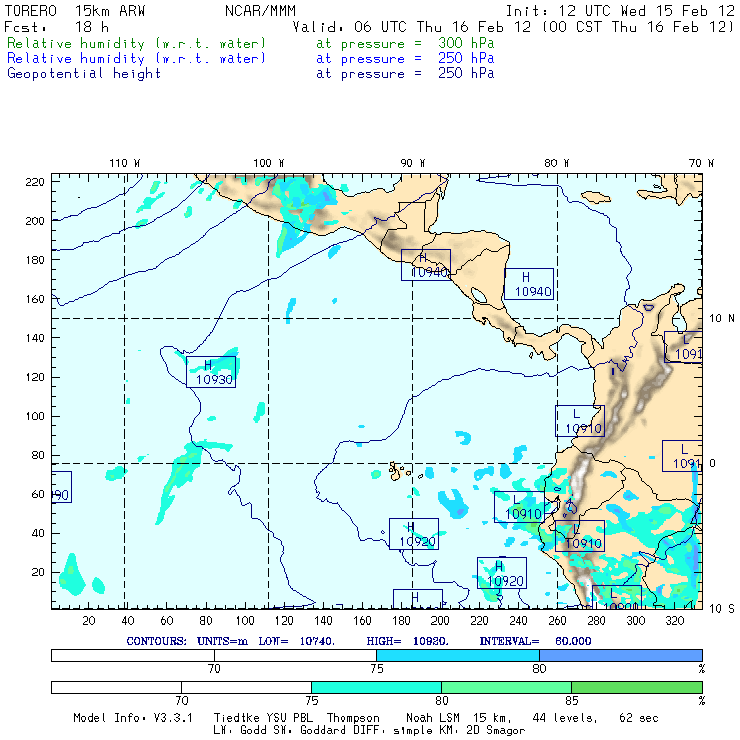
Task: Select the turquoise 75–80% segment of the lower color bar
Action: pos(376,687)
